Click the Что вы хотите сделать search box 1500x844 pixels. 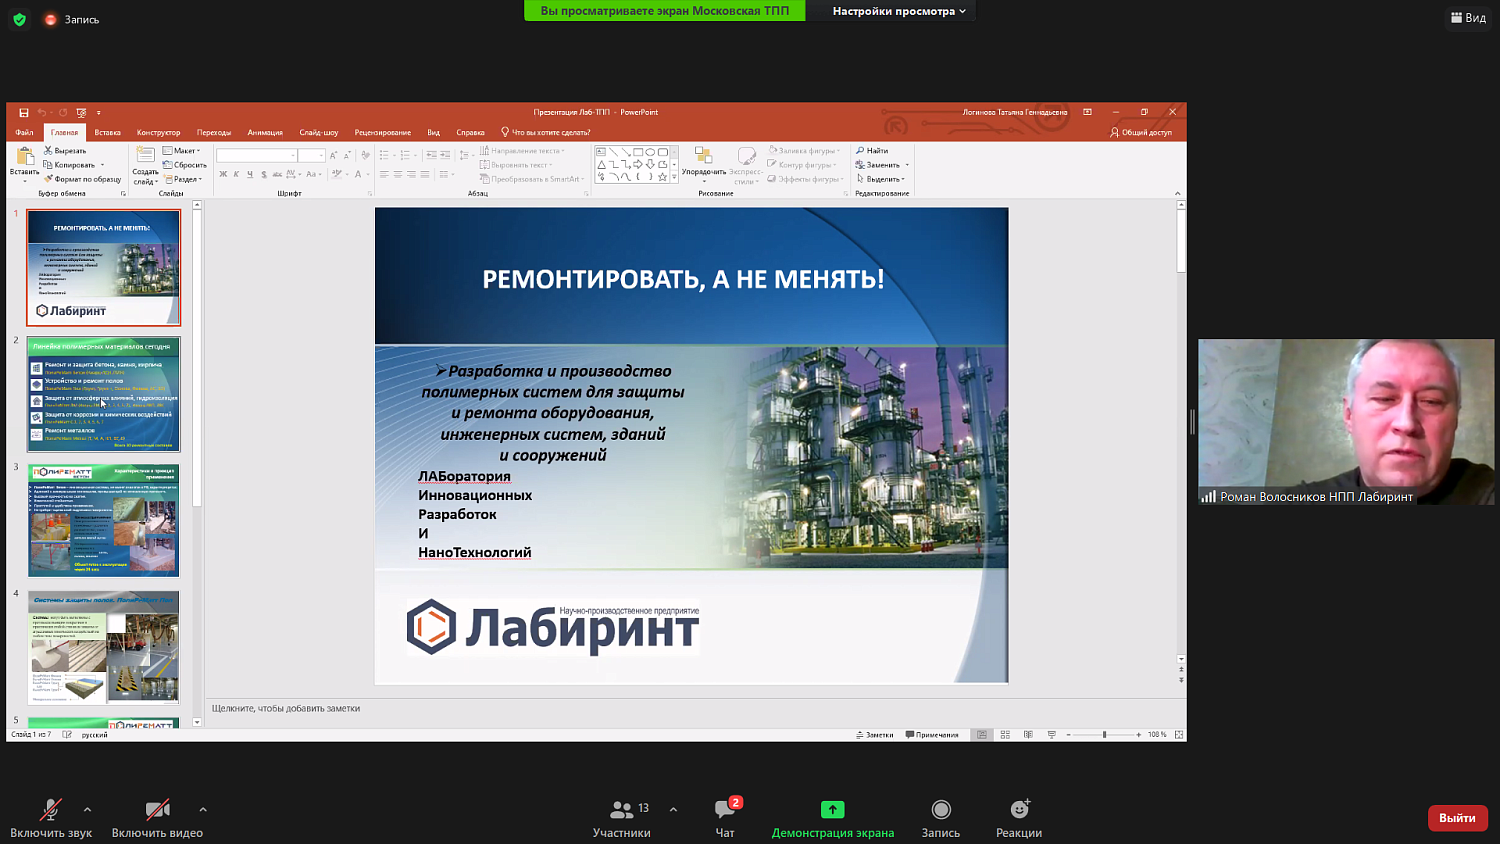coord(546,132)
